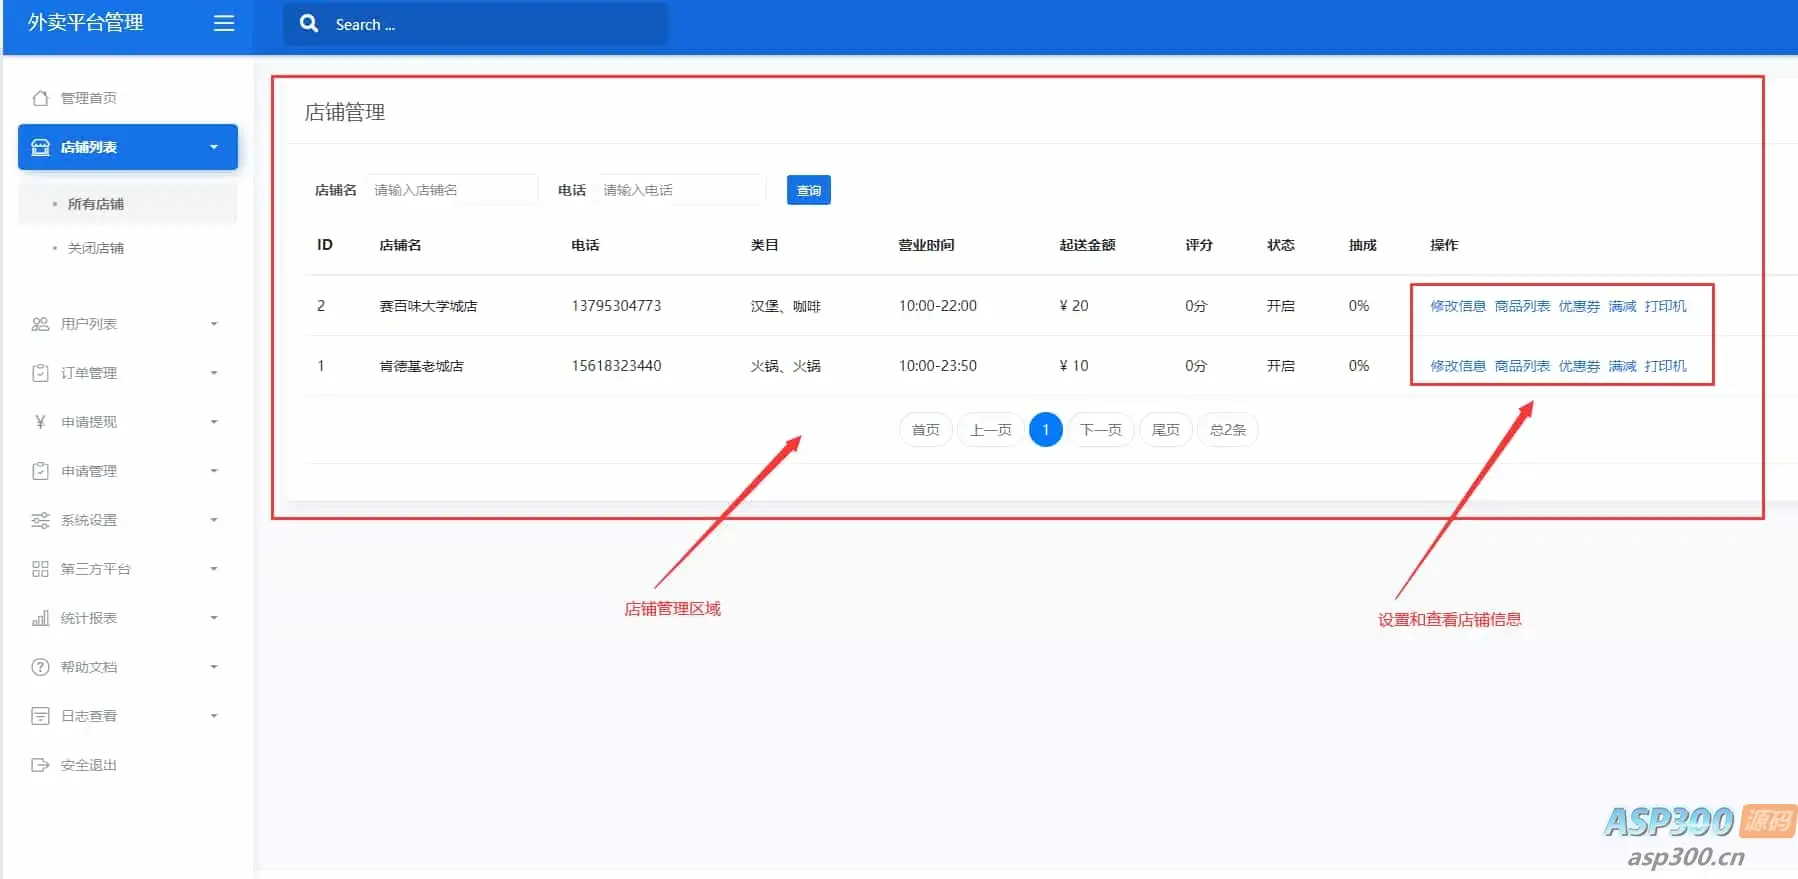
Task: Click the 系统设置 sliders icon
Action: click(40, 520)
